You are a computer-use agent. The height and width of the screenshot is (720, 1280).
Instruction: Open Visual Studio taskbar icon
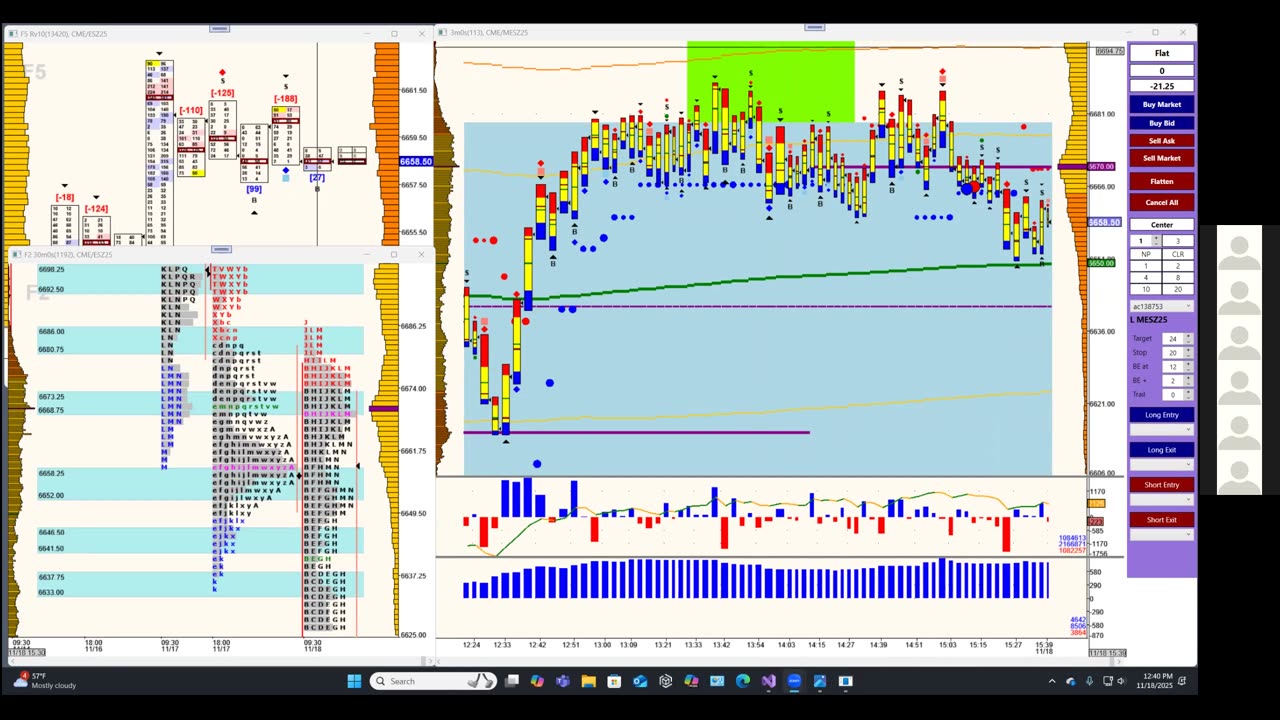coord(768,681)
